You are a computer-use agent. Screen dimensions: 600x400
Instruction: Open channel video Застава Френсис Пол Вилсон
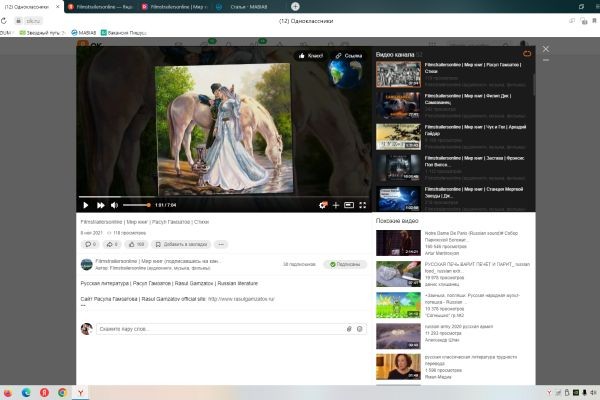click(455, 168)
